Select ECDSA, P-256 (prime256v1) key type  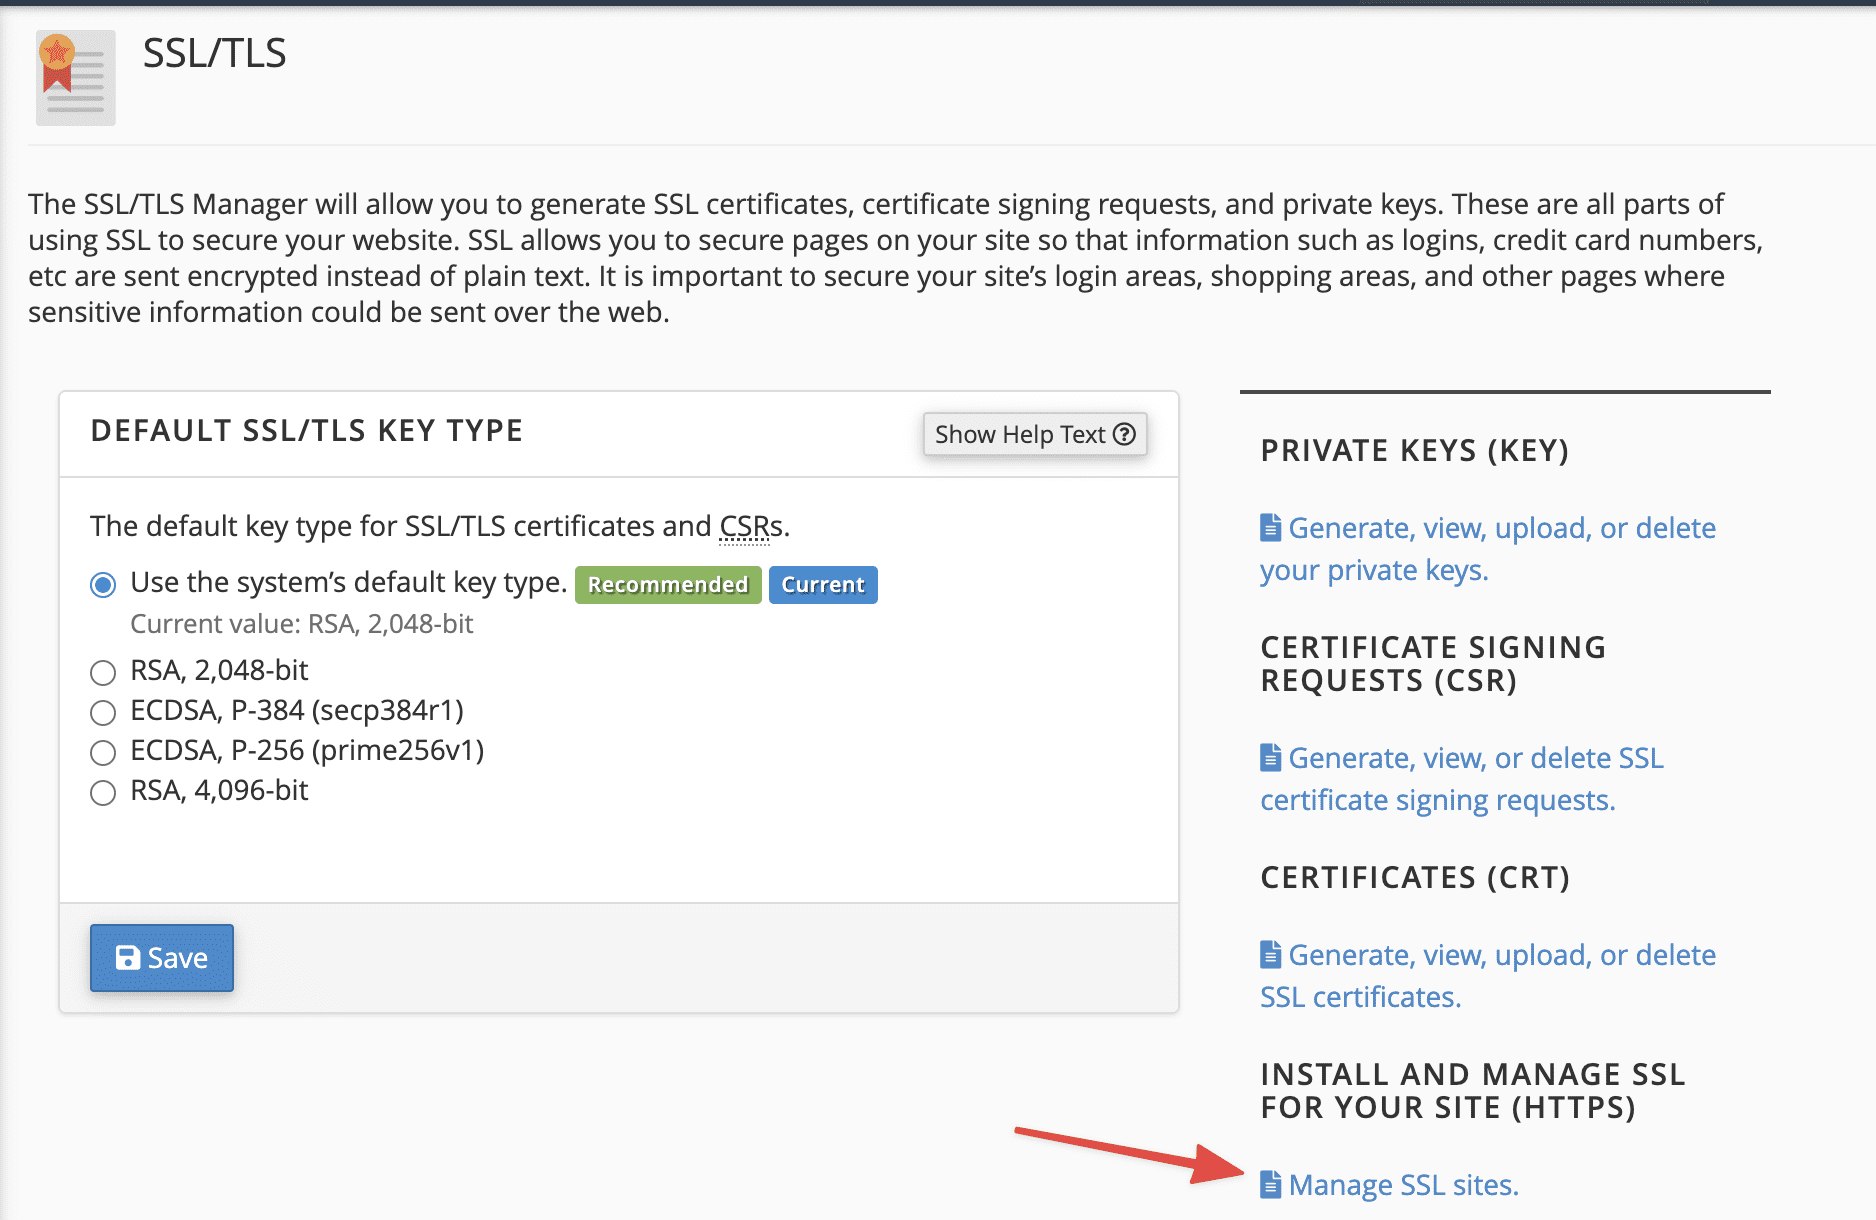pos(102,752)
